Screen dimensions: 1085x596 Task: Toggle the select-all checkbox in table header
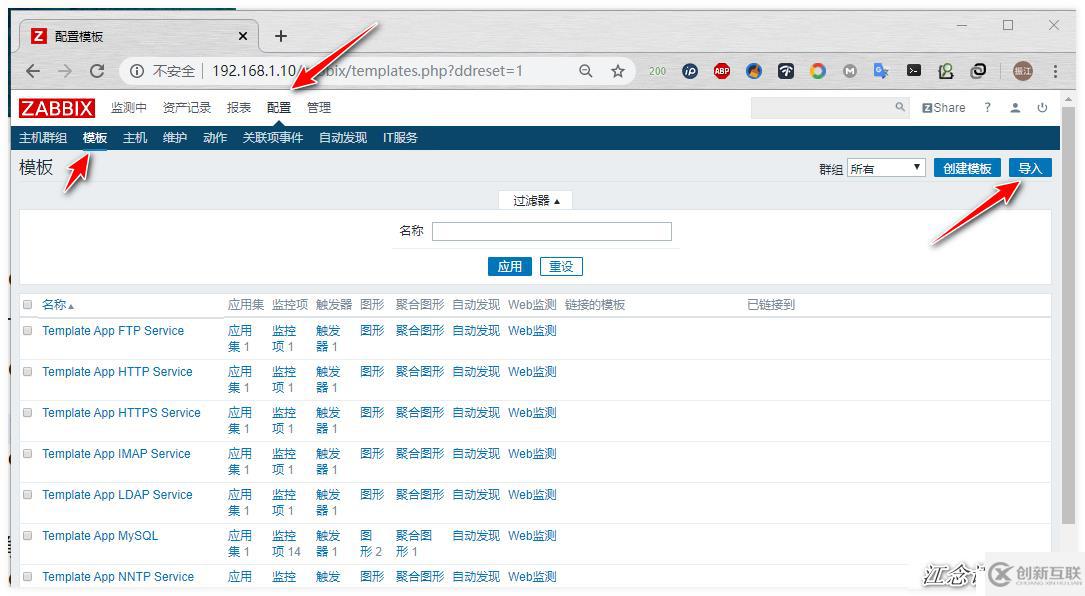pyautogui.click(x=28, y=305)
